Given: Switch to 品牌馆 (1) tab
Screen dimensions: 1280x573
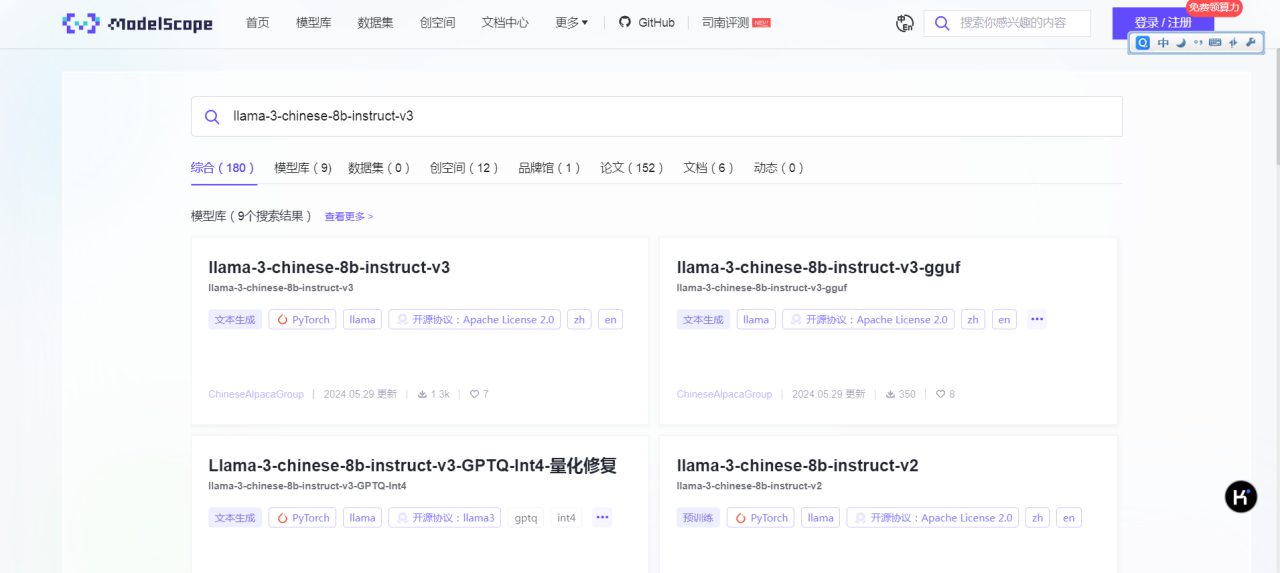Looking at the screenshot, I should pos(549,168).
